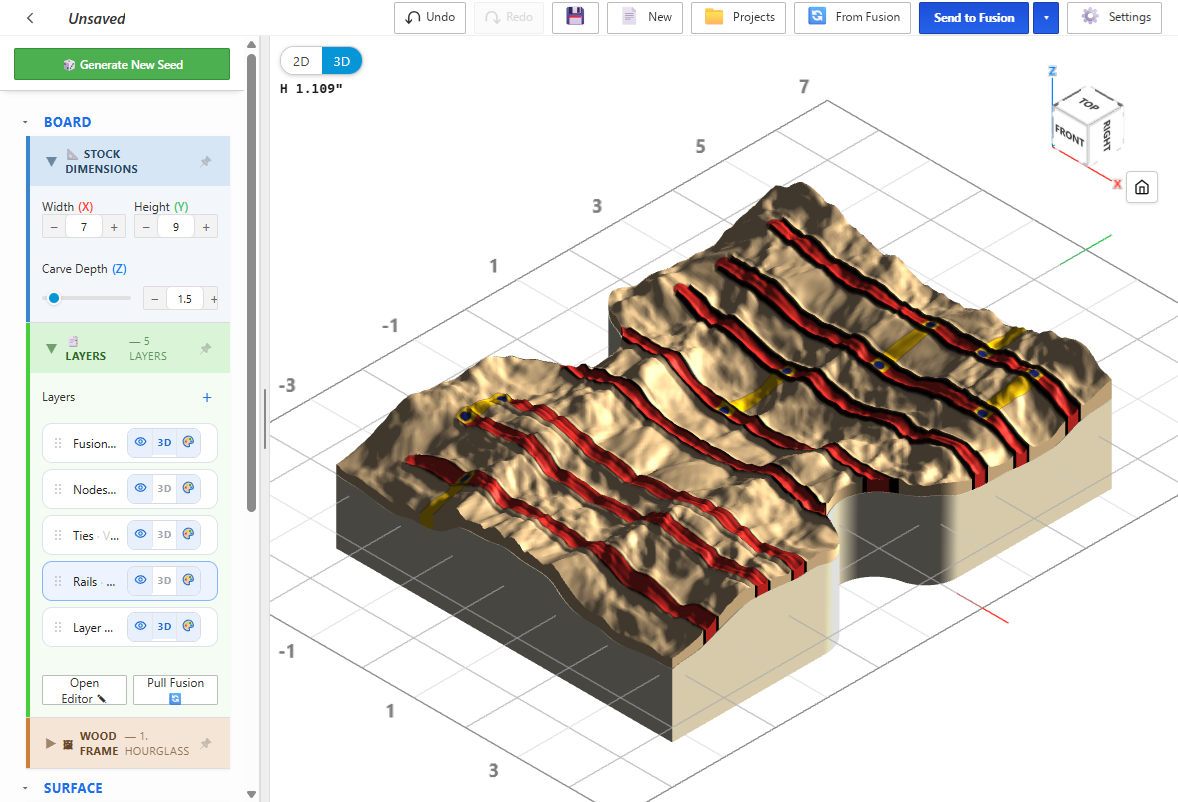Image resolution: width=1178 pixels, height=802 pixels.
Task: Collapse the Layers panel
Action: (x=51, y=348)
